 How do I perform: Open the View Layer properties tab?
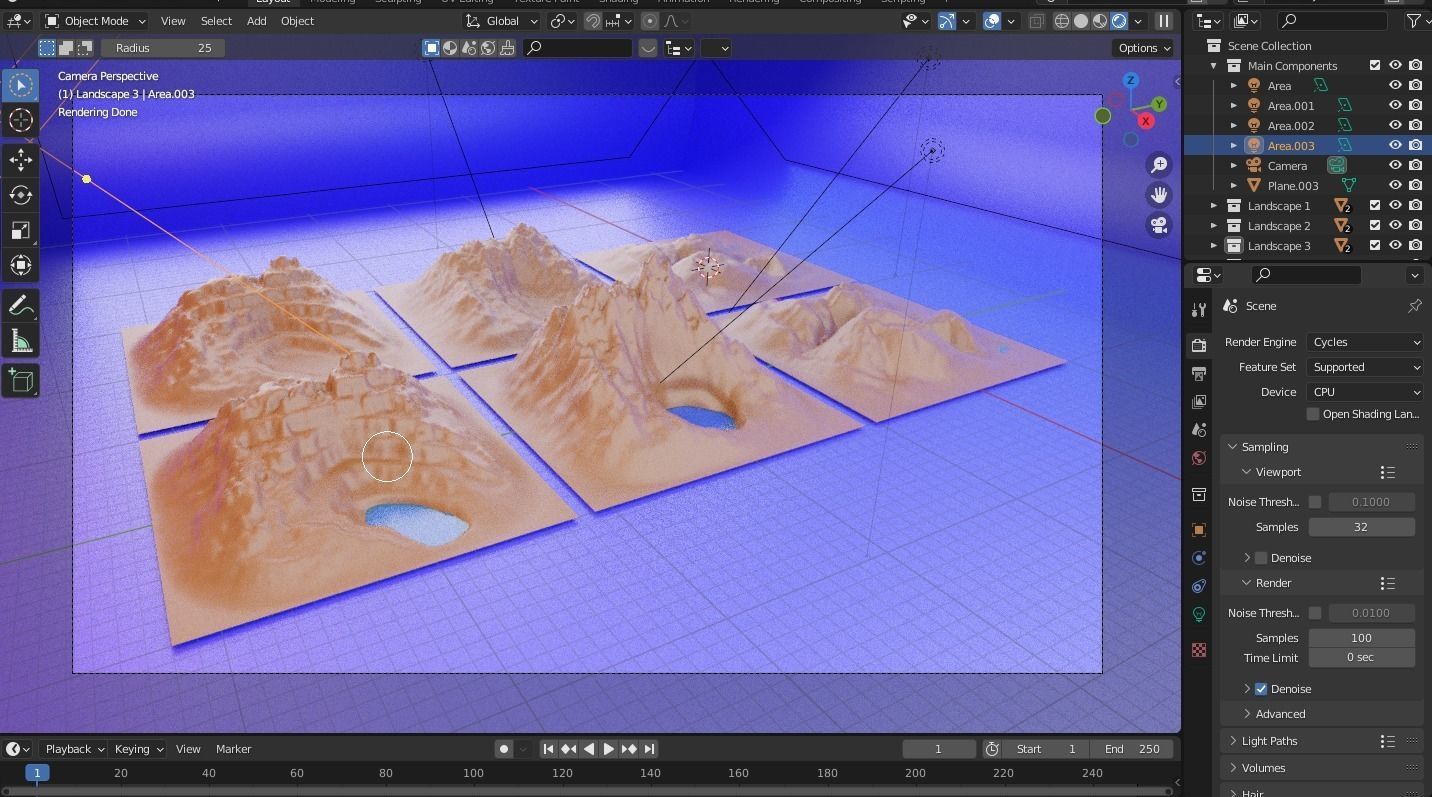point(1199,401)
